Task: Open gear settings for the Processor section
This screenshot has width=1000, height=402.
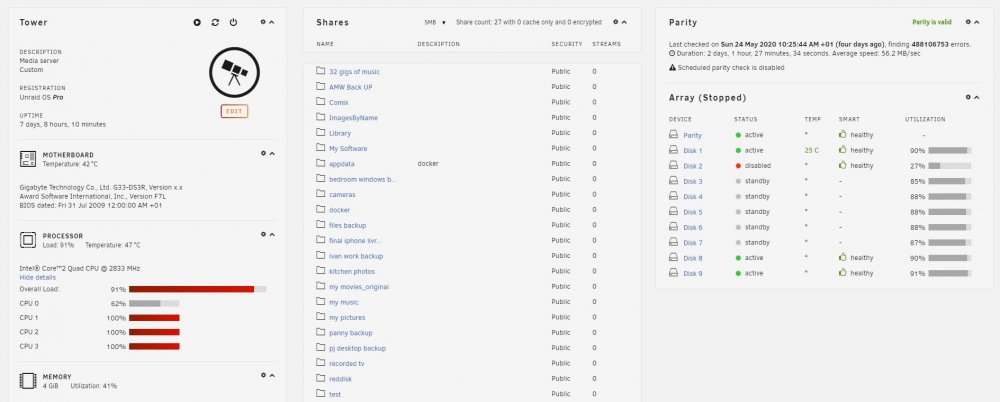Action: pos(263,234)
